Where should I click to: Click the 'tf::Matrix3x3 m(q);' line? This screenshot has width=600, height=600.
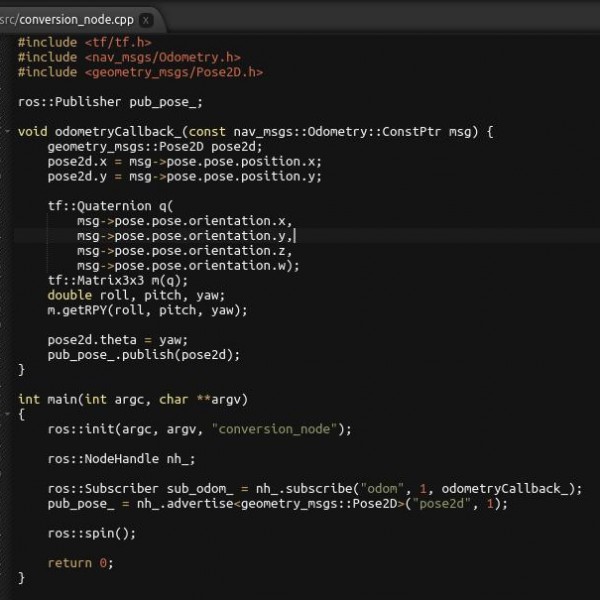click(x=118, y=280)
